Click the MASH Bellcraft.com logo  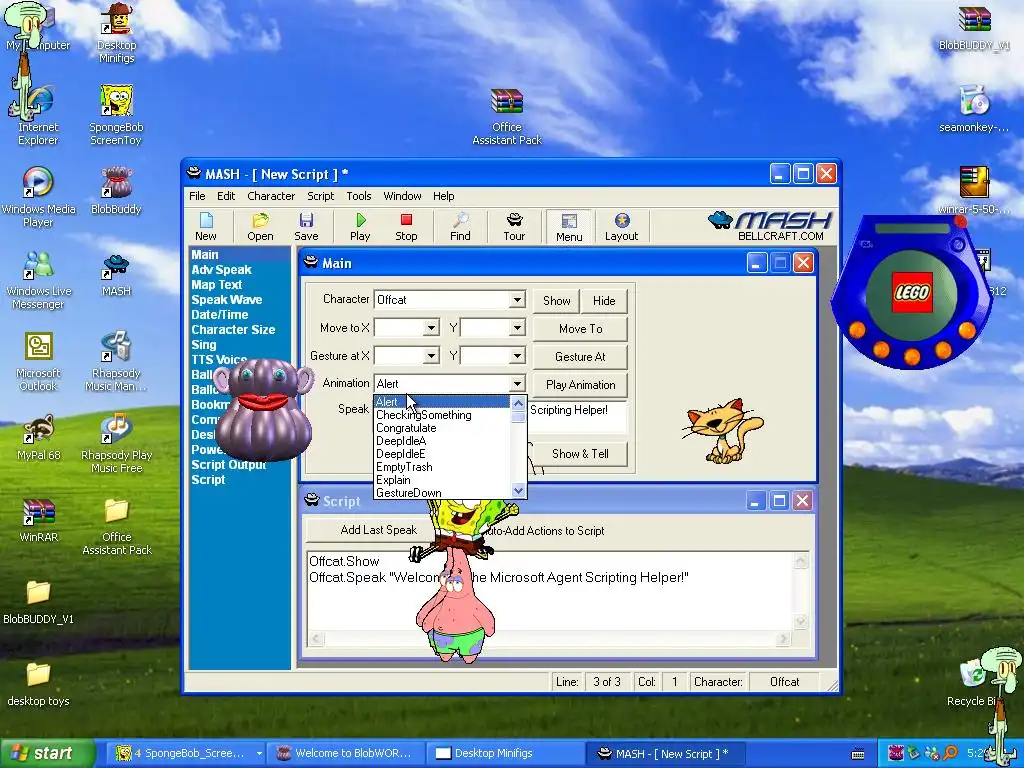pos(769,226)
